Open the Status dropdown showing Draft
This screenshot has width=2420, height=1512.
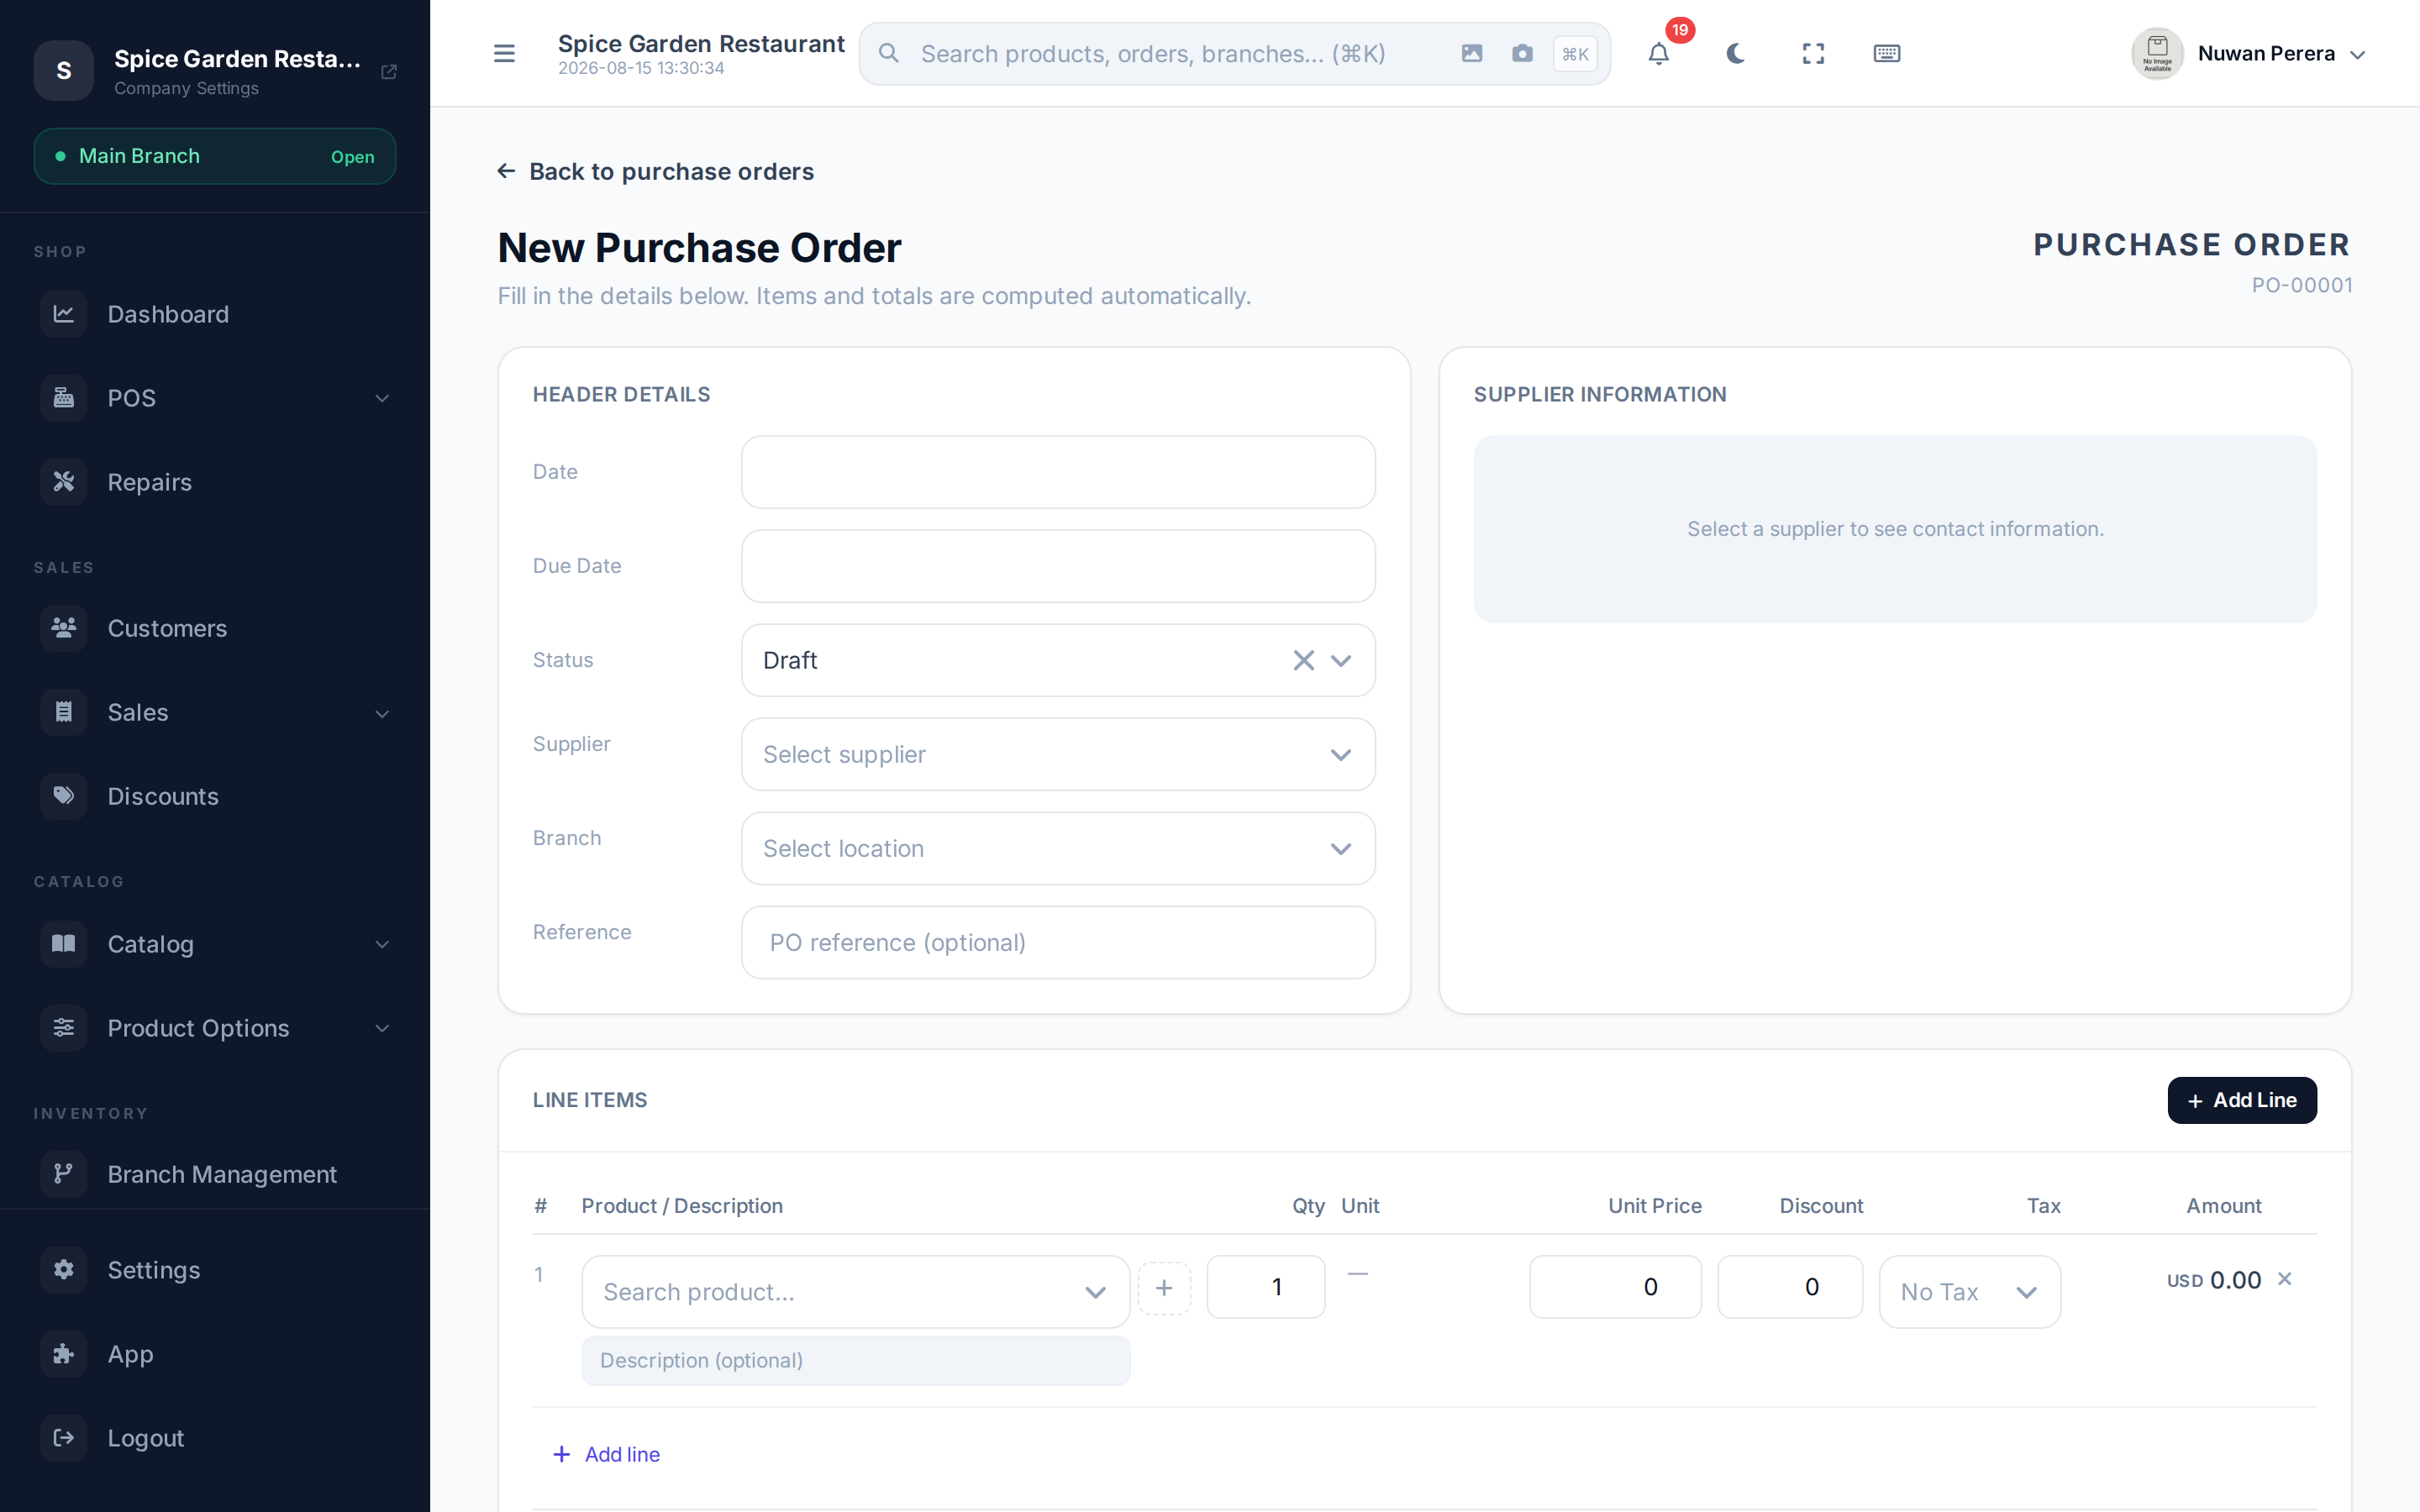(x=1058, y=660)
